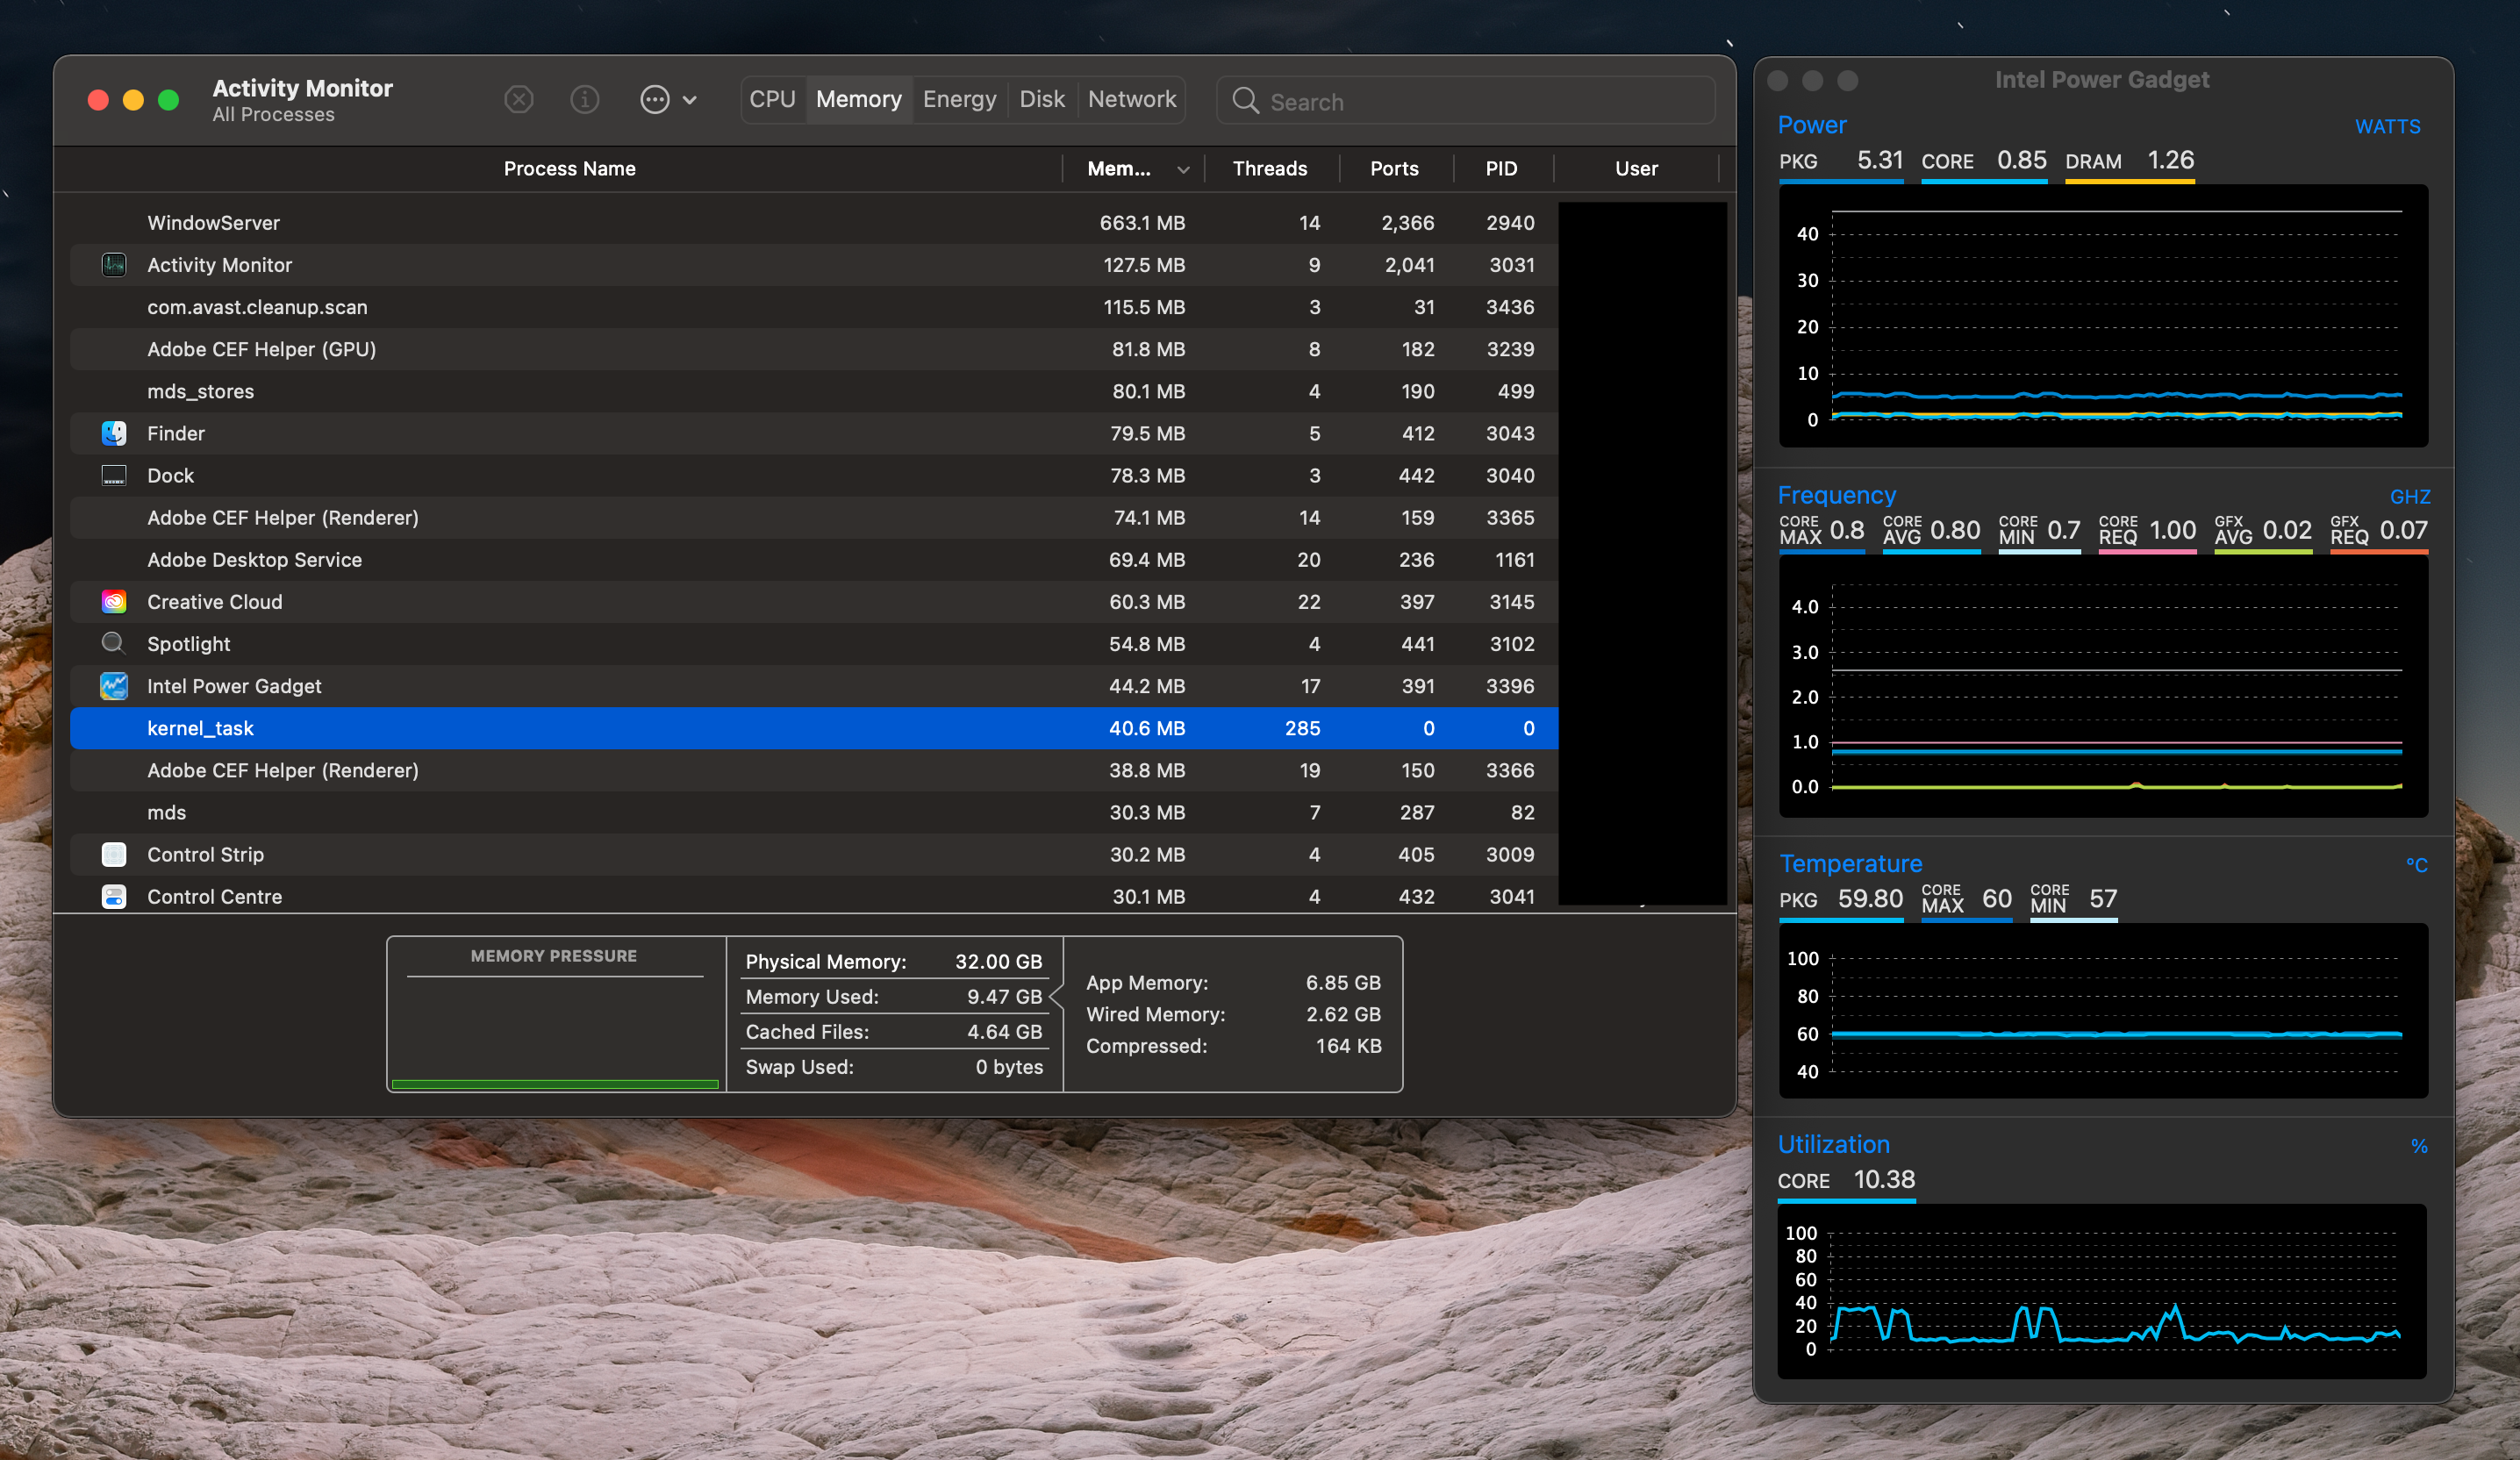Click the Control Centre process icon

pyautogui.click(x=114, y=897)
